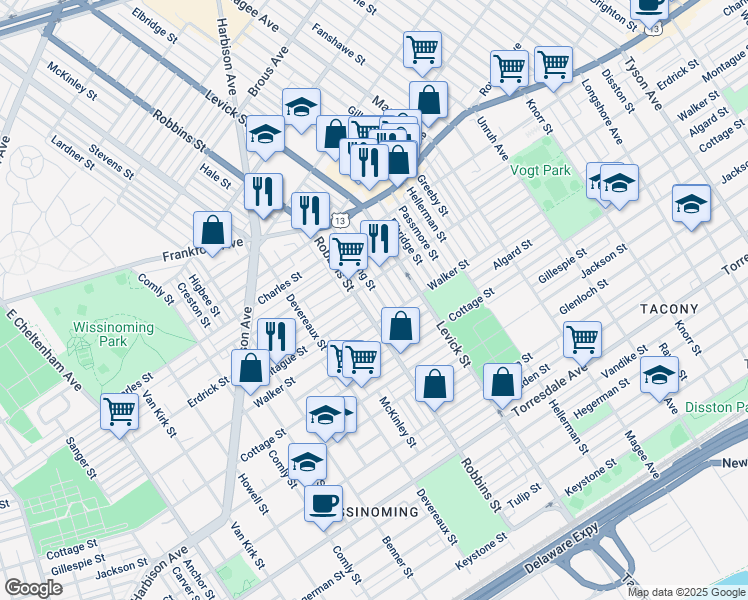The width and height of the screenshot is (748, 600).
Task: Open the restaurant marker beside Route 13 shield
Action: coord(311,212)
